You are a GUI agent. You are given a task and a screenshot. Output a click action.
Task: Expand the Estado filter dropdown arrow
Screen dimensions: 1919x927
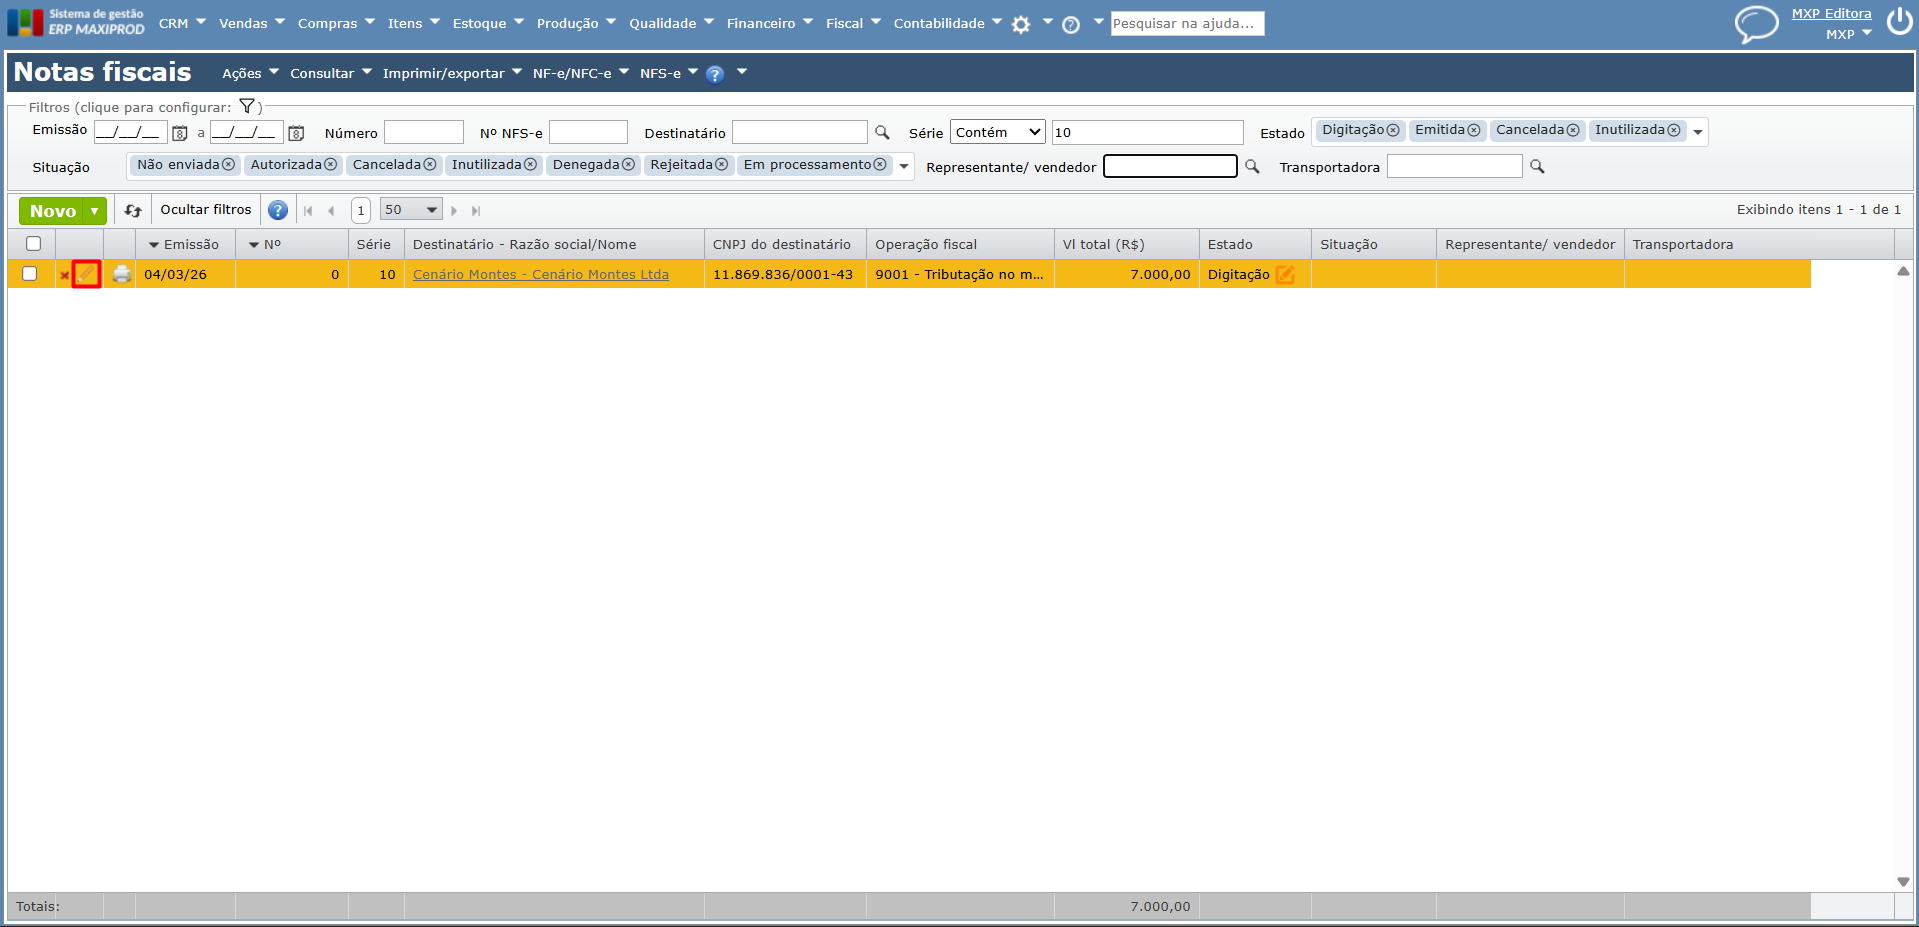pos(1698,133)
